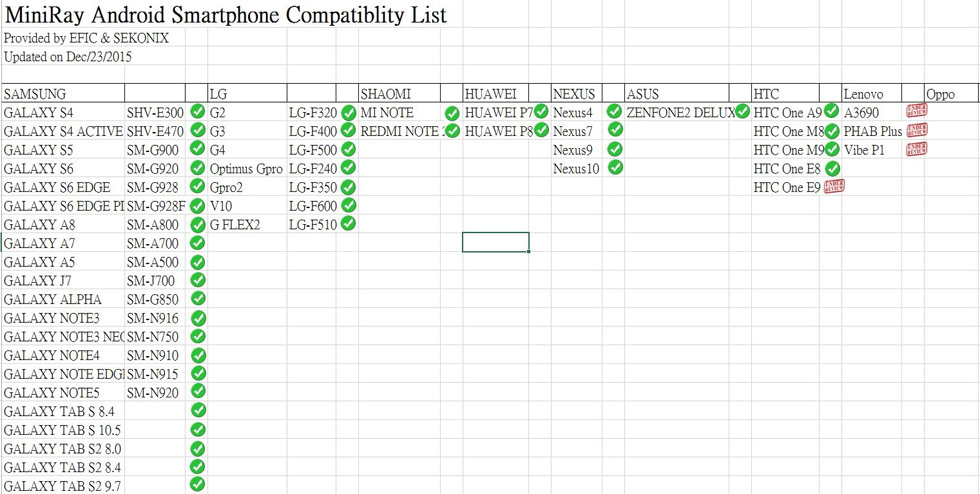Click the green check beside HTC One M9

832,149
